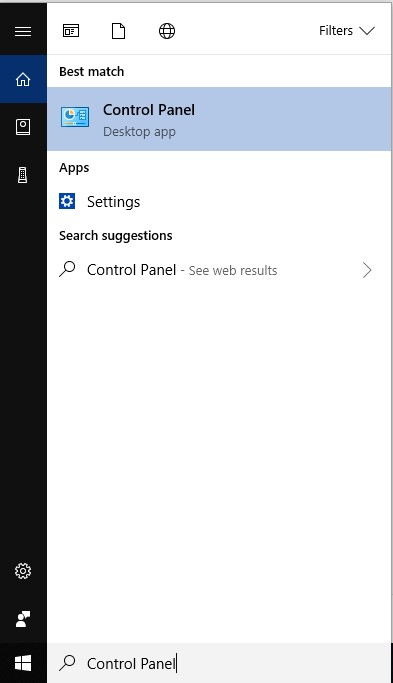The width and height of the screenshot is (393, 683).
Task: Select the Home icon in sidebar
Action: pos(23,79)
